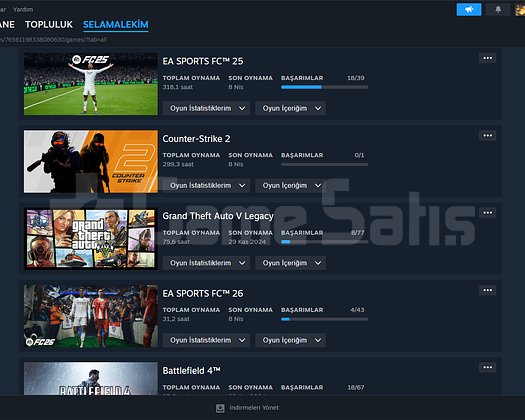The image size is (525, 420).
Task: Click the 18/67 achievements count
Action: pyautogui.click(x=356, y=388)
